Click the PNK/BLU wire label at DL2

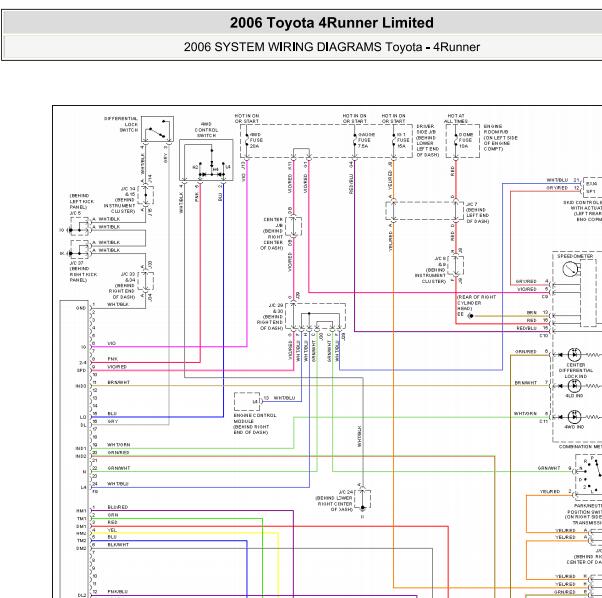point(117,591)
